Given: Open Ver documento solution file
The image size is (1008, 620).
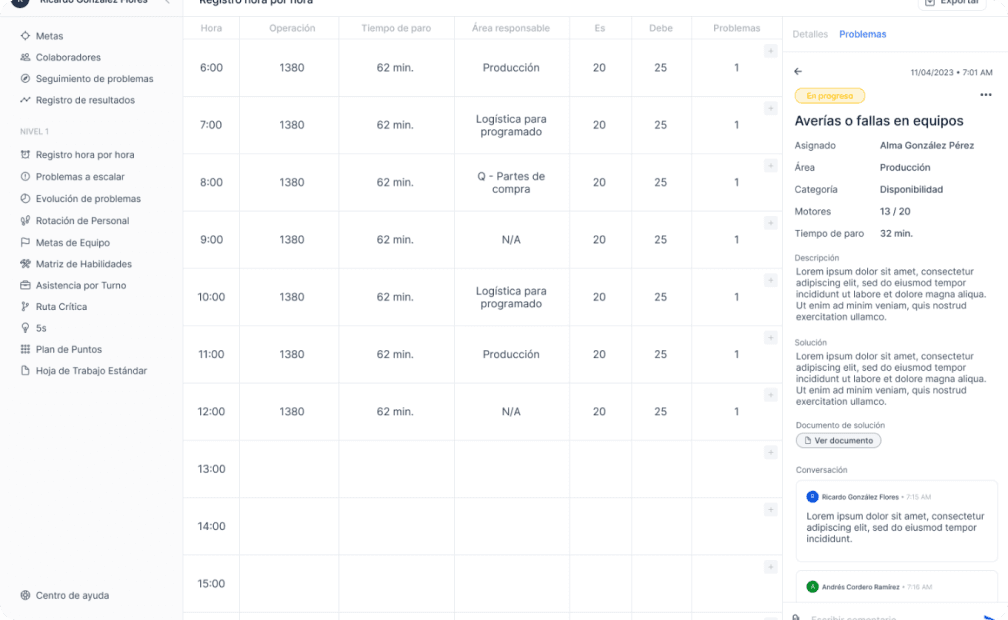Looking at the screenshot, I should pos(838,441).
